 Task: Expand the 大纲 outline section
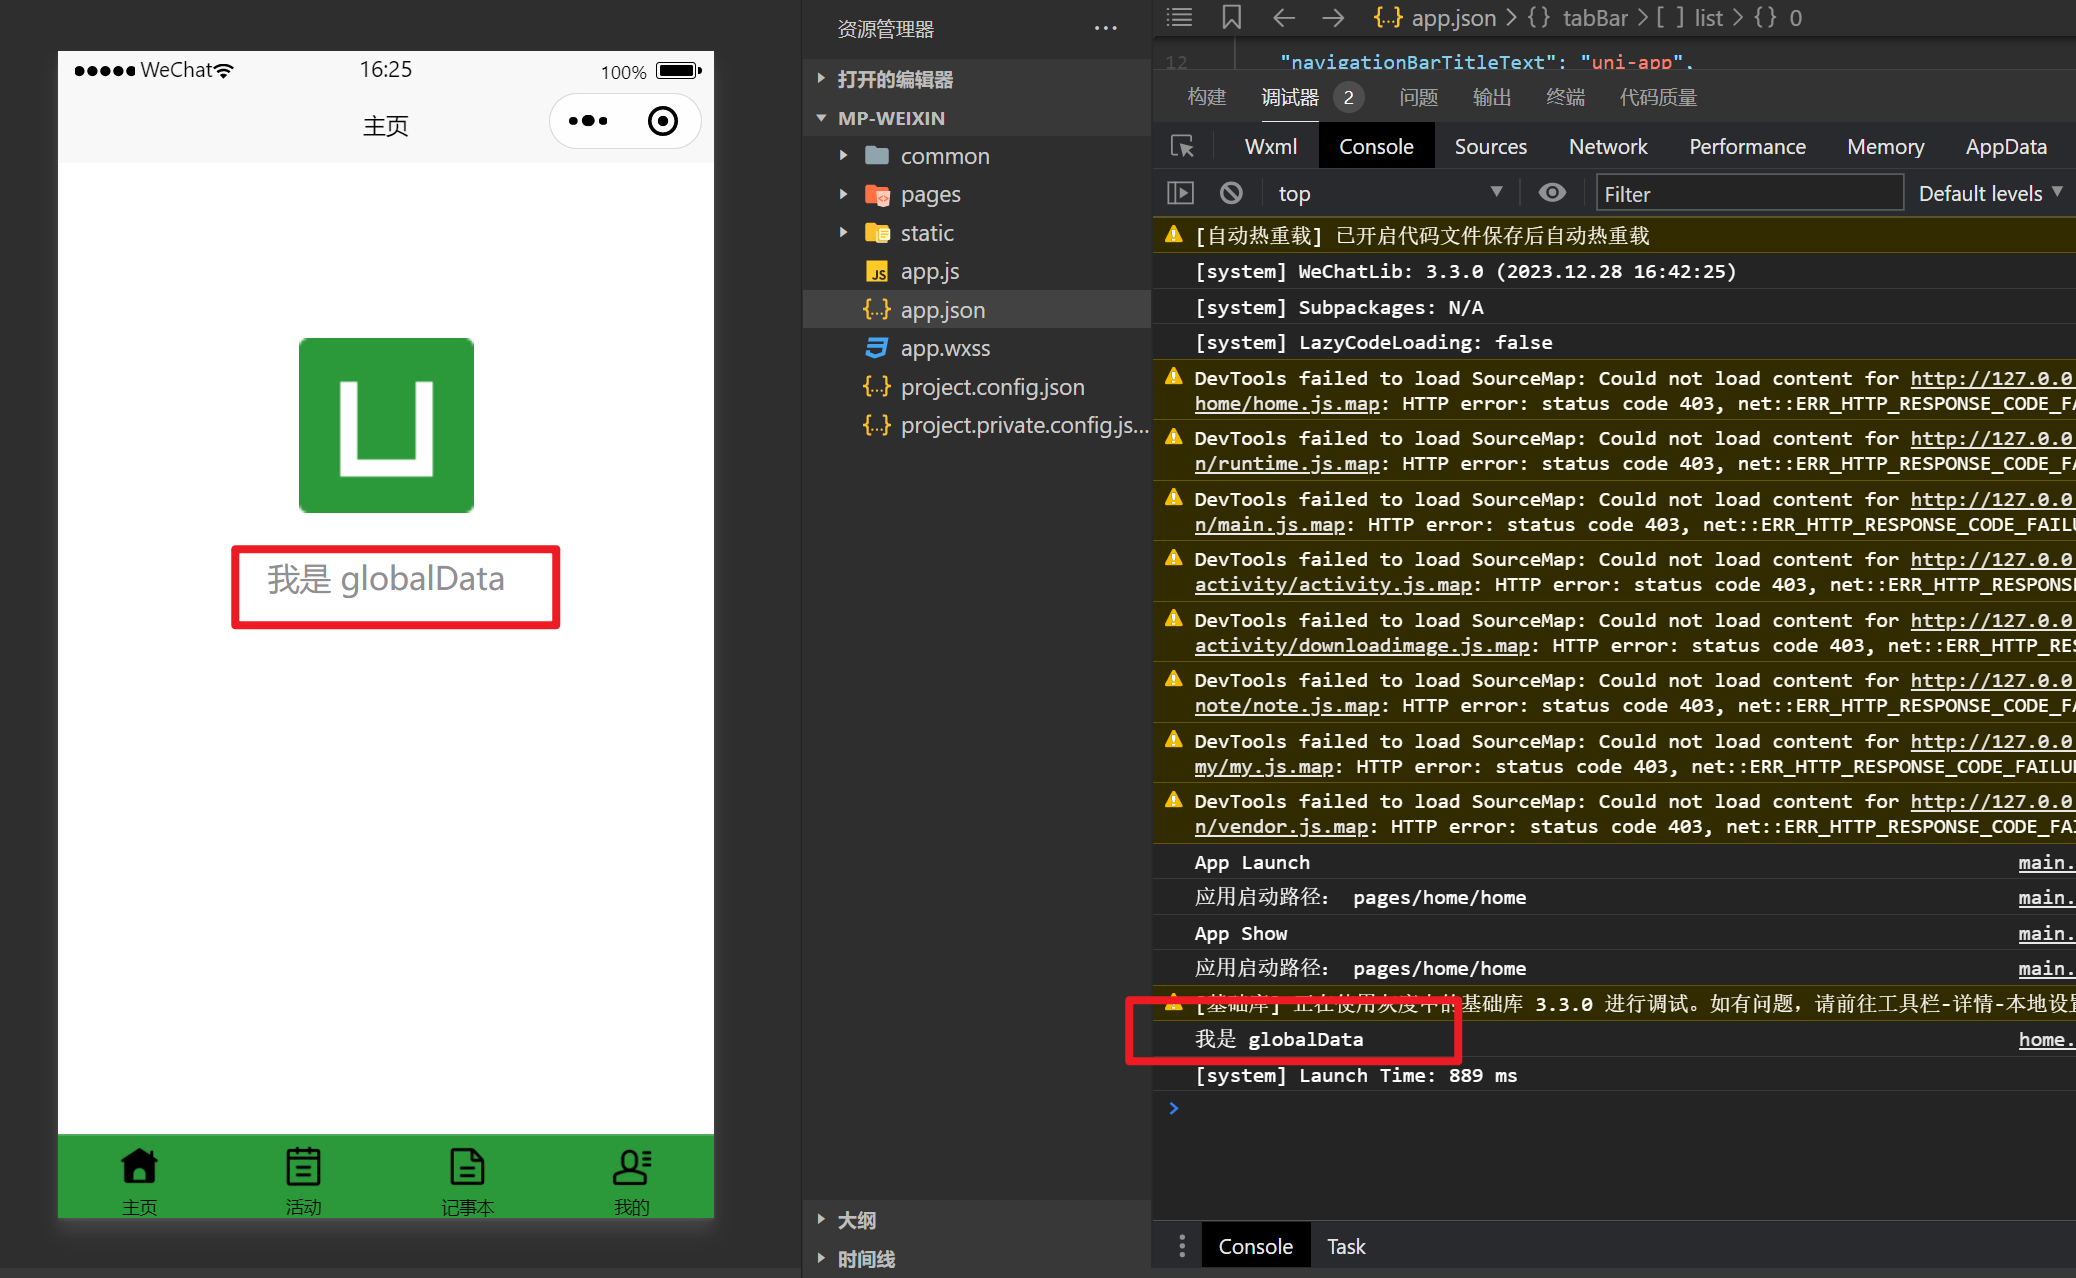[856, 1220]
